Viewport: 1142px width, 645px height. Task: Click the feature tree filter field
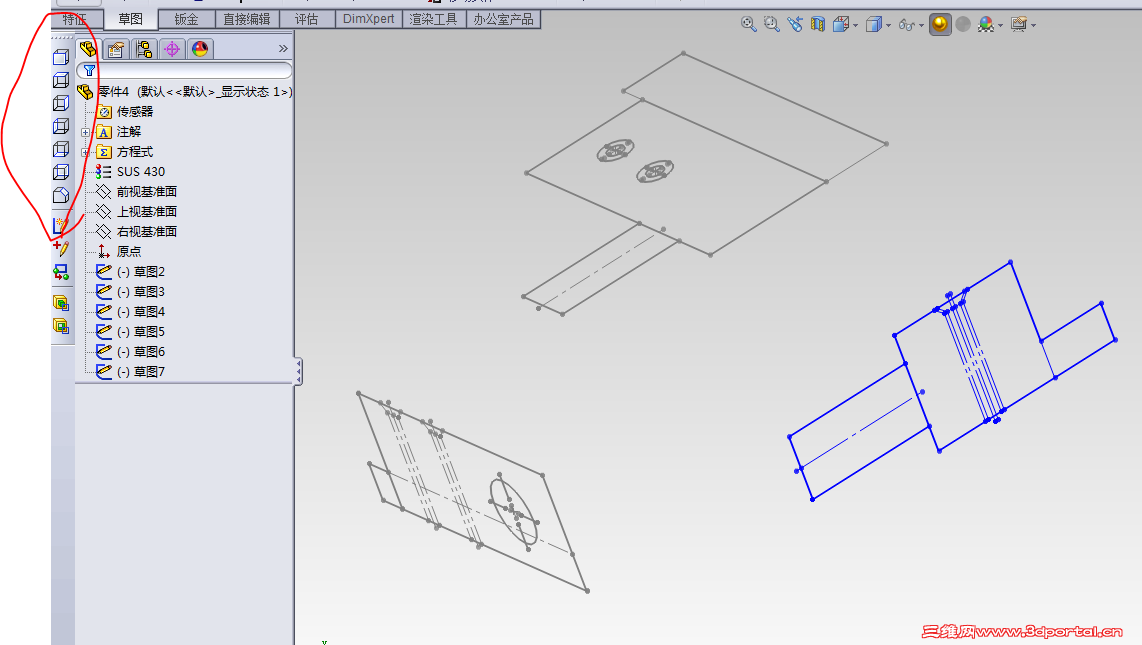185,71
